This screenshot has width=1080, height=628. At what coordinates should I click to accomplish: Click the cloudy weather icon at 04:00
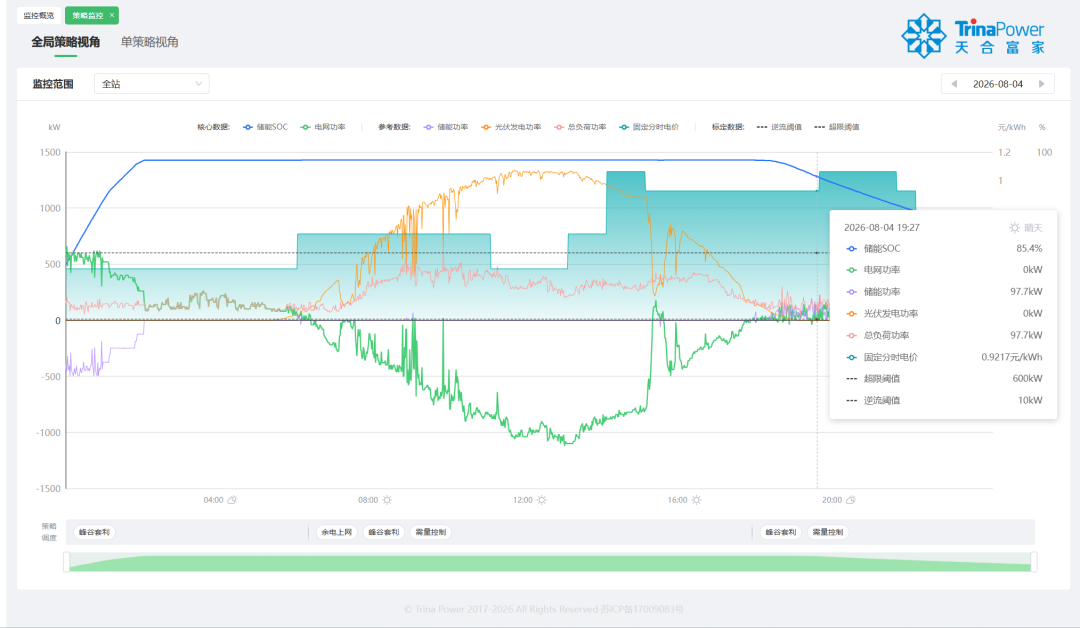(232, 500)
